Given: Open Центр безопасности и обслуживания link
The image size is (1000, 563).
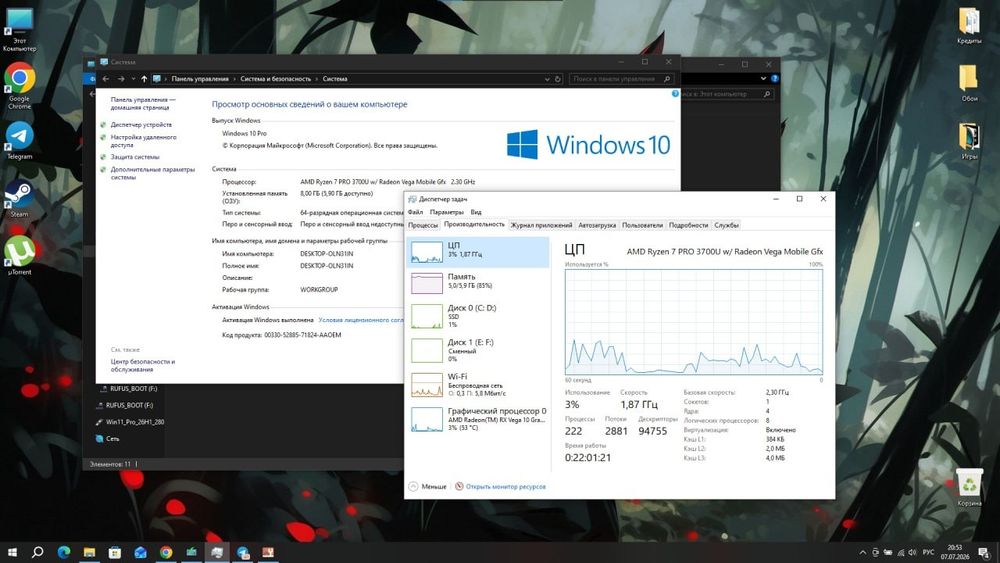Looking at the screenshot, I should [x=143, y=365].
